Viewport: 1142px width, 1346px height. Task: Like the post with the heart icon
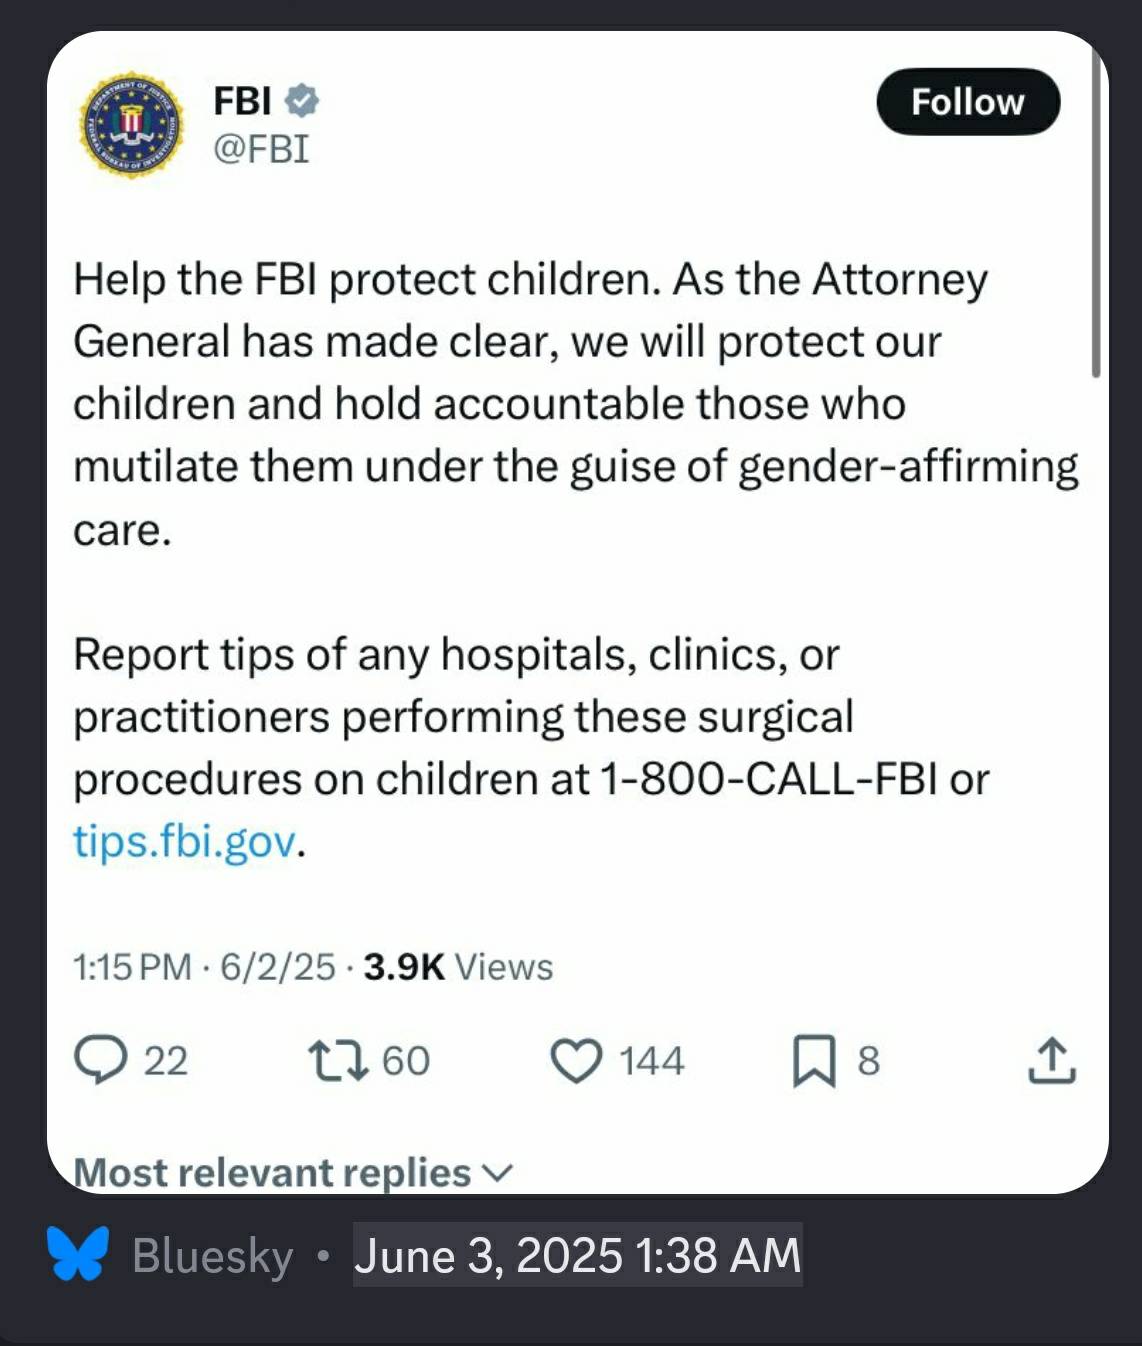click(577, 1061)
